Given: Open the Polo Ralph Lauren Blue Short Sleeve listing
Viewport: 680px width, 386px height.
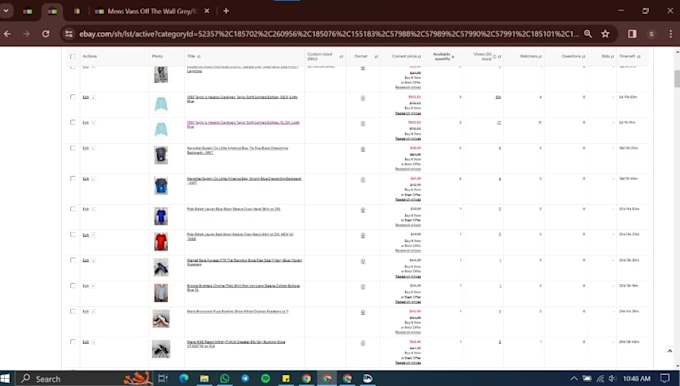Looking at the screenshot, I should pos(234,209).
